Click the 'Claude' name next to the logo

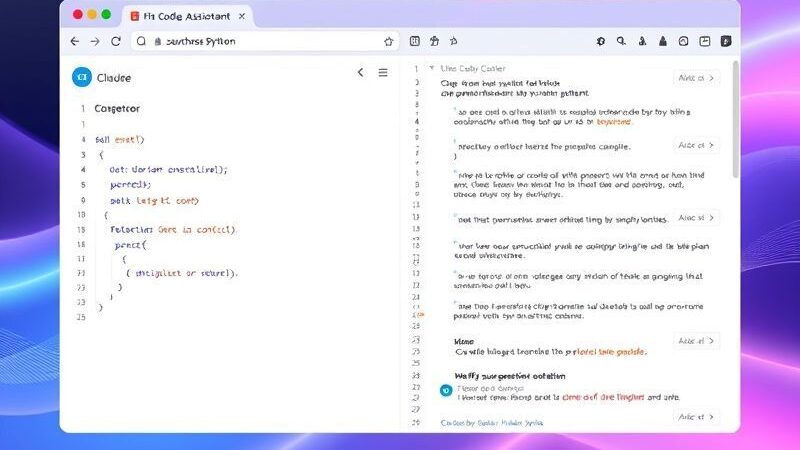pos(114,78)
